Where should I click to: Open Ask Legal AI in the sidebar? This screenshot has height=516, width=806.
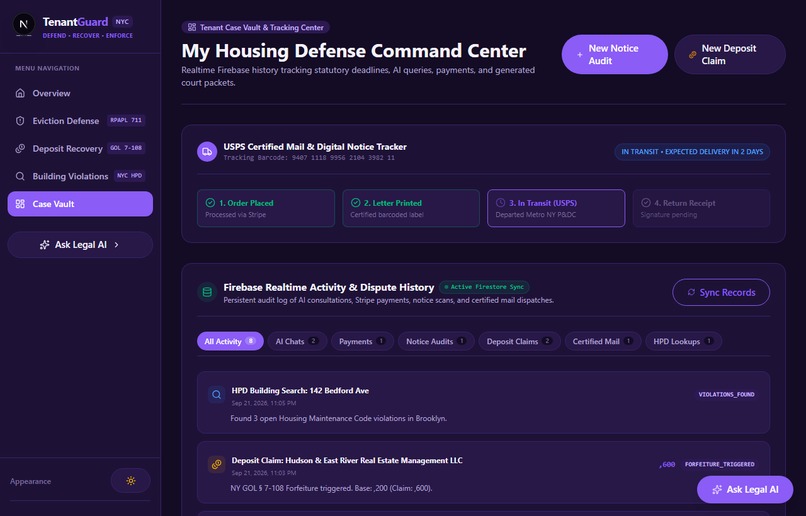point(80,245)
